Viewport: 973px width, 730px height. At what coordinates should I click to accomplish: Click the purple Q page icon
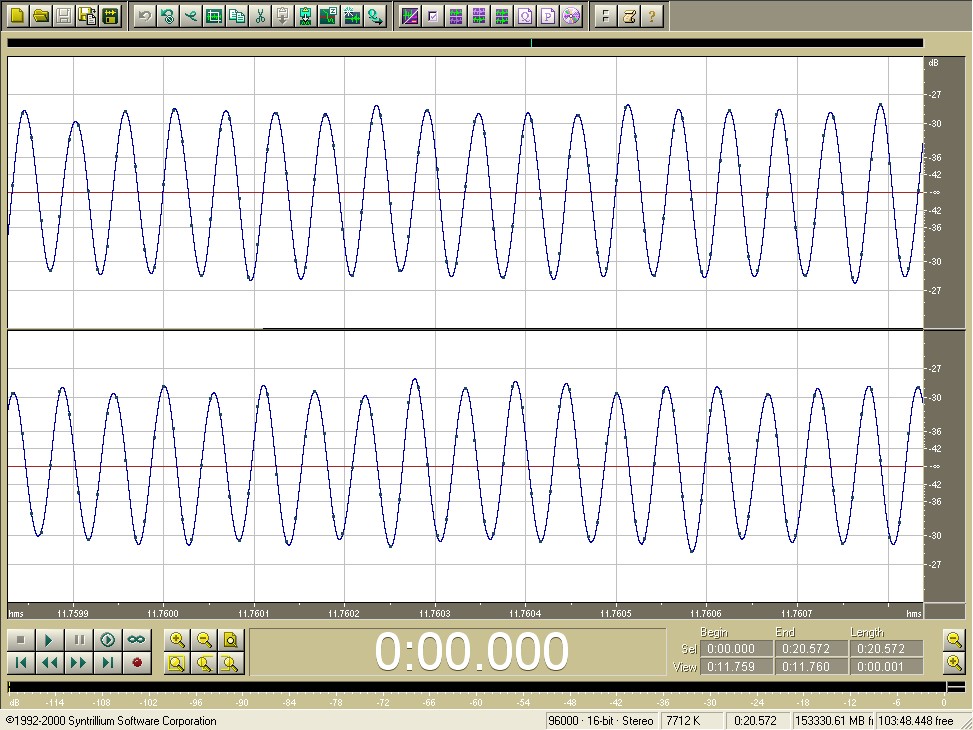[525, 16]
